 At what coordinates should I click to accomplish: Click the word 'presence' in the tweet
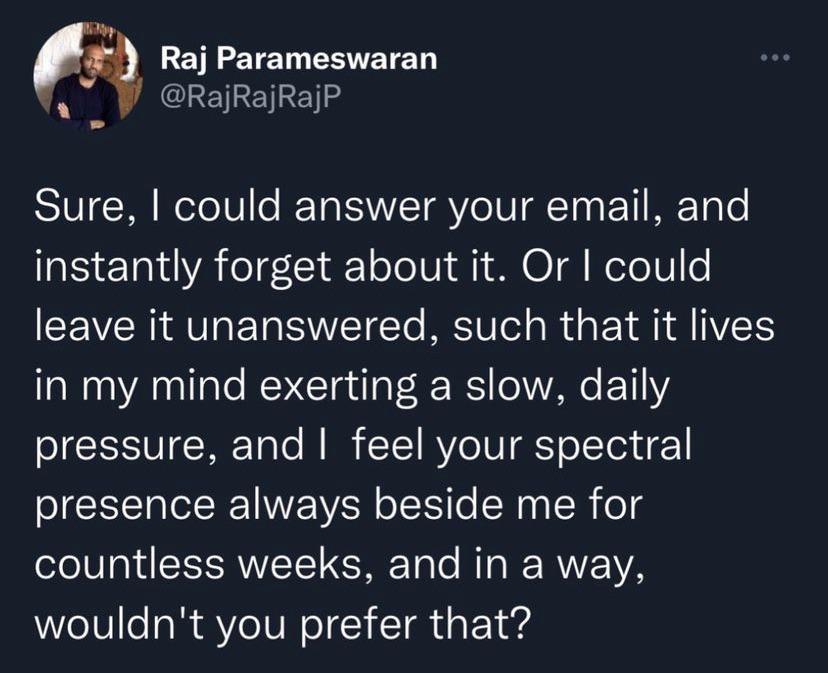(125, 506)
